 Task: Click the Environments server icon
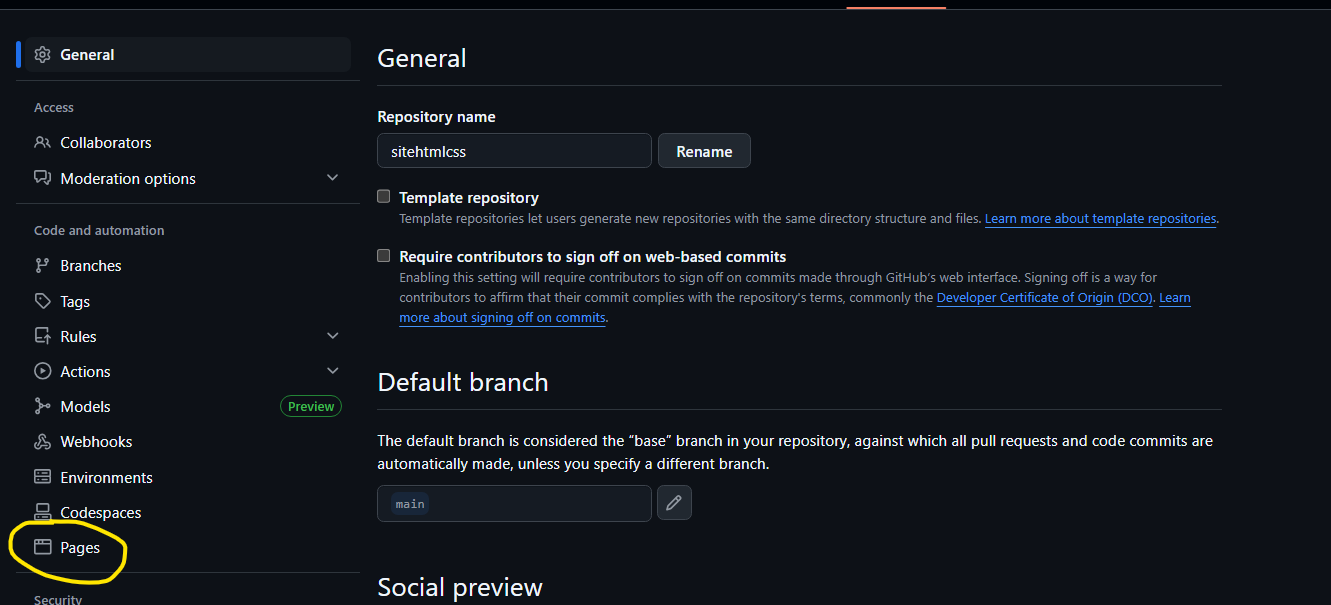42,477
